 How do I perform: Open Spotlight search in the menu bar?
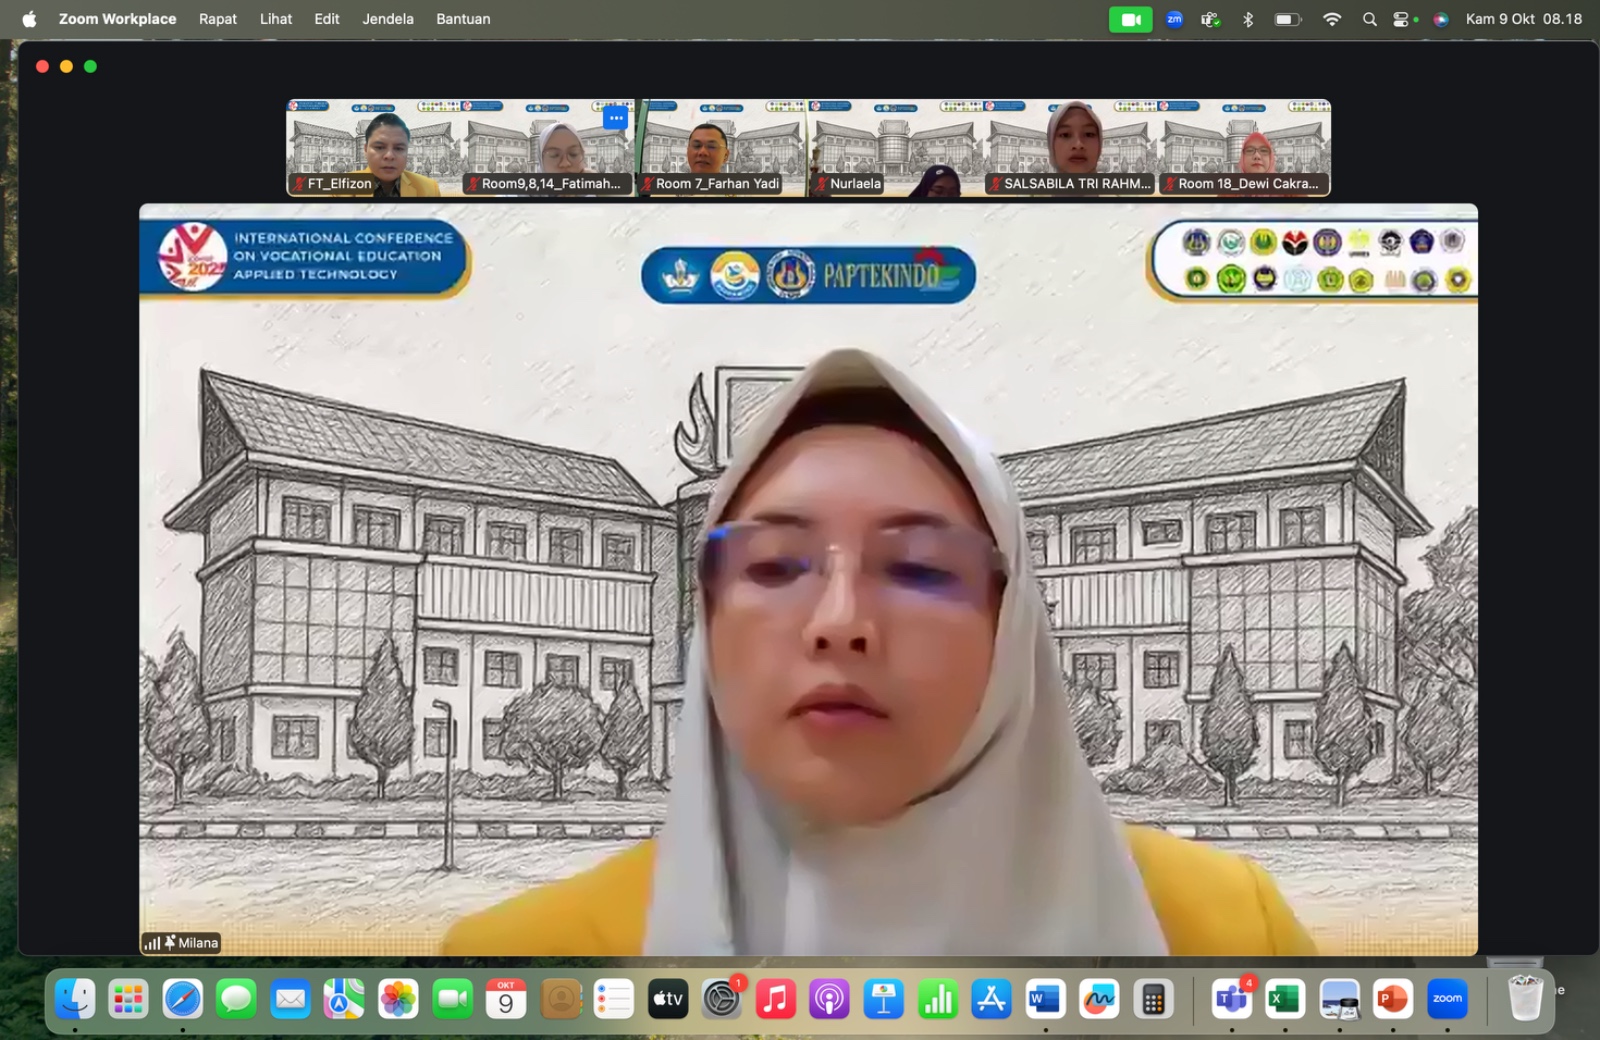[x=1369, y=19]
